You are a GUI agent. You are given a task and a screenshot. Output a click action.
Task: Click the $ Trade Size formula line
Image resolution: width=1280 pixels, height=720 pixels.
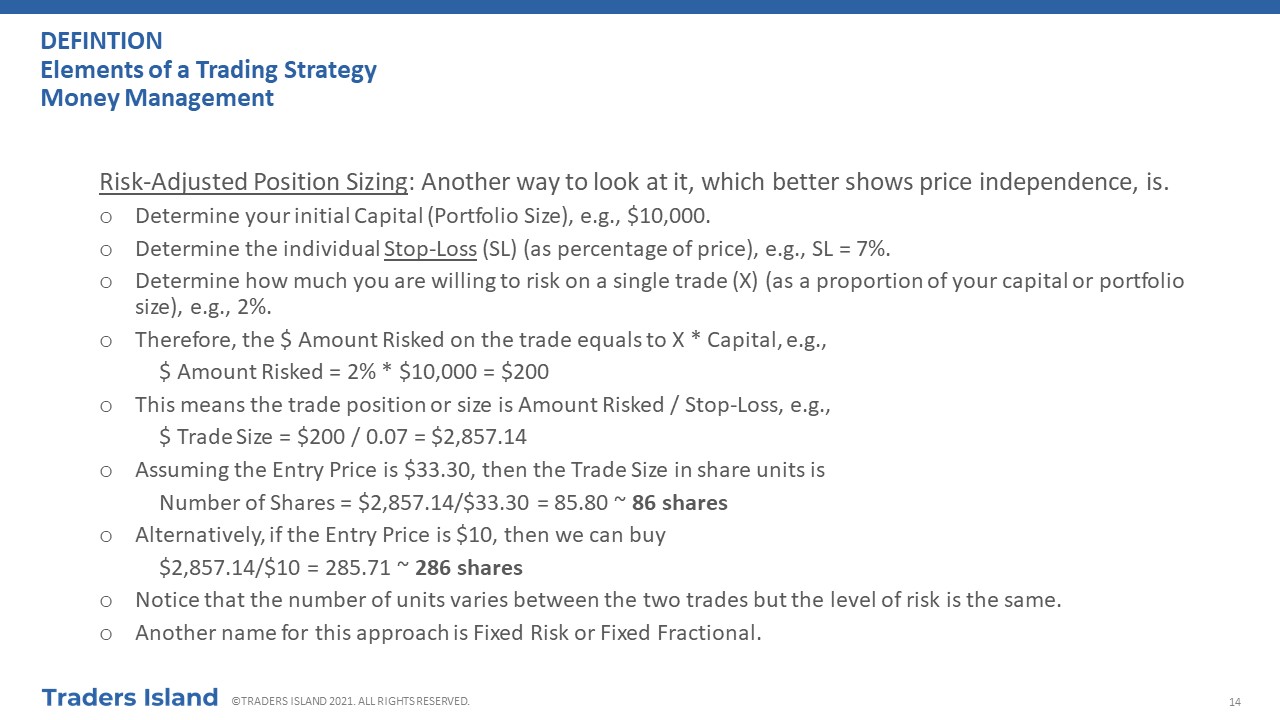point(343,437)
